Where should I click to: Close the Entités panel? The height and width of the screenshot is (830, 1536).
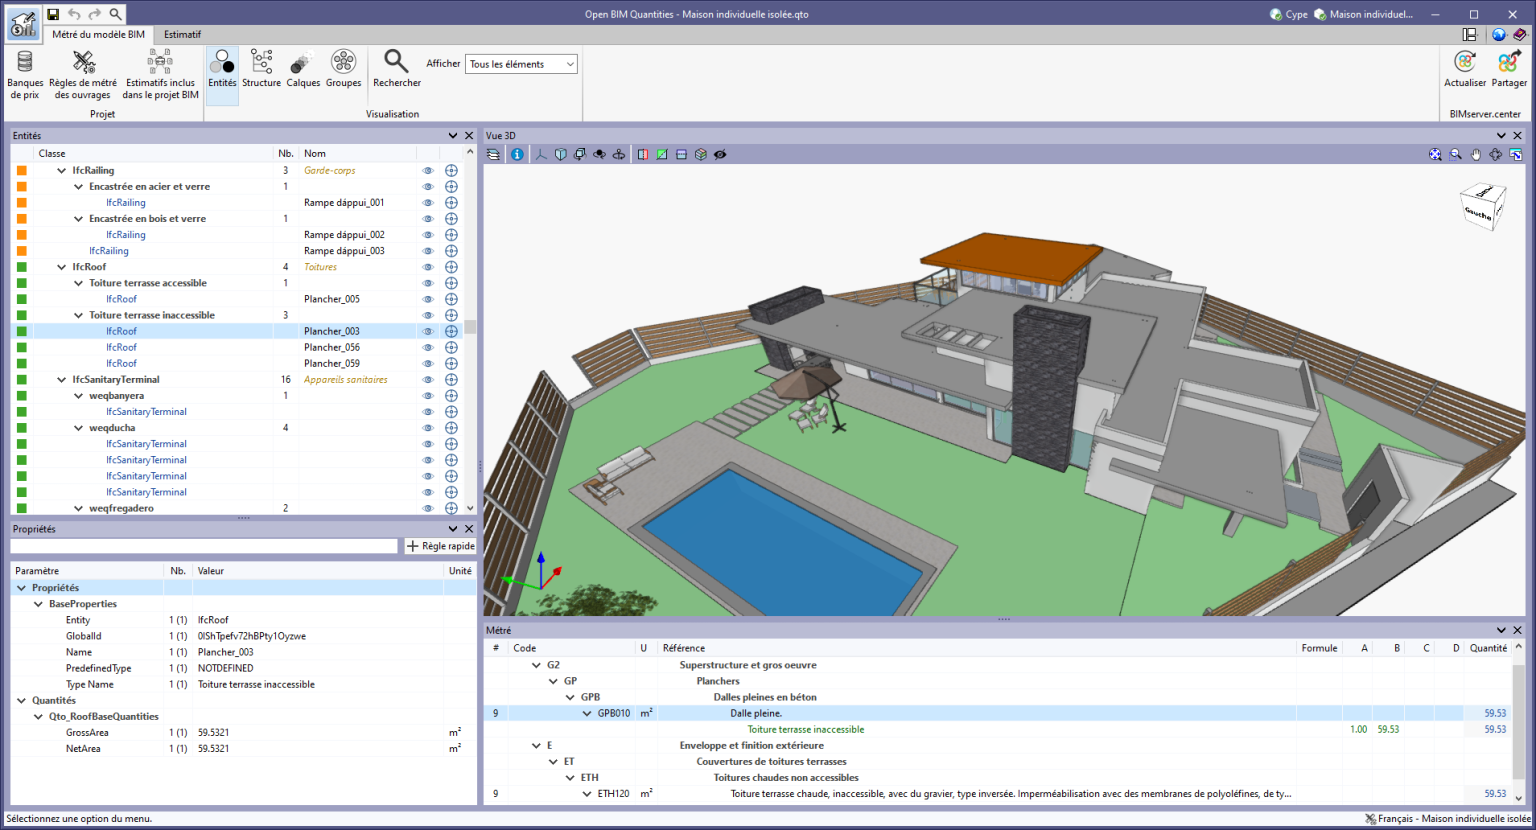469,135
